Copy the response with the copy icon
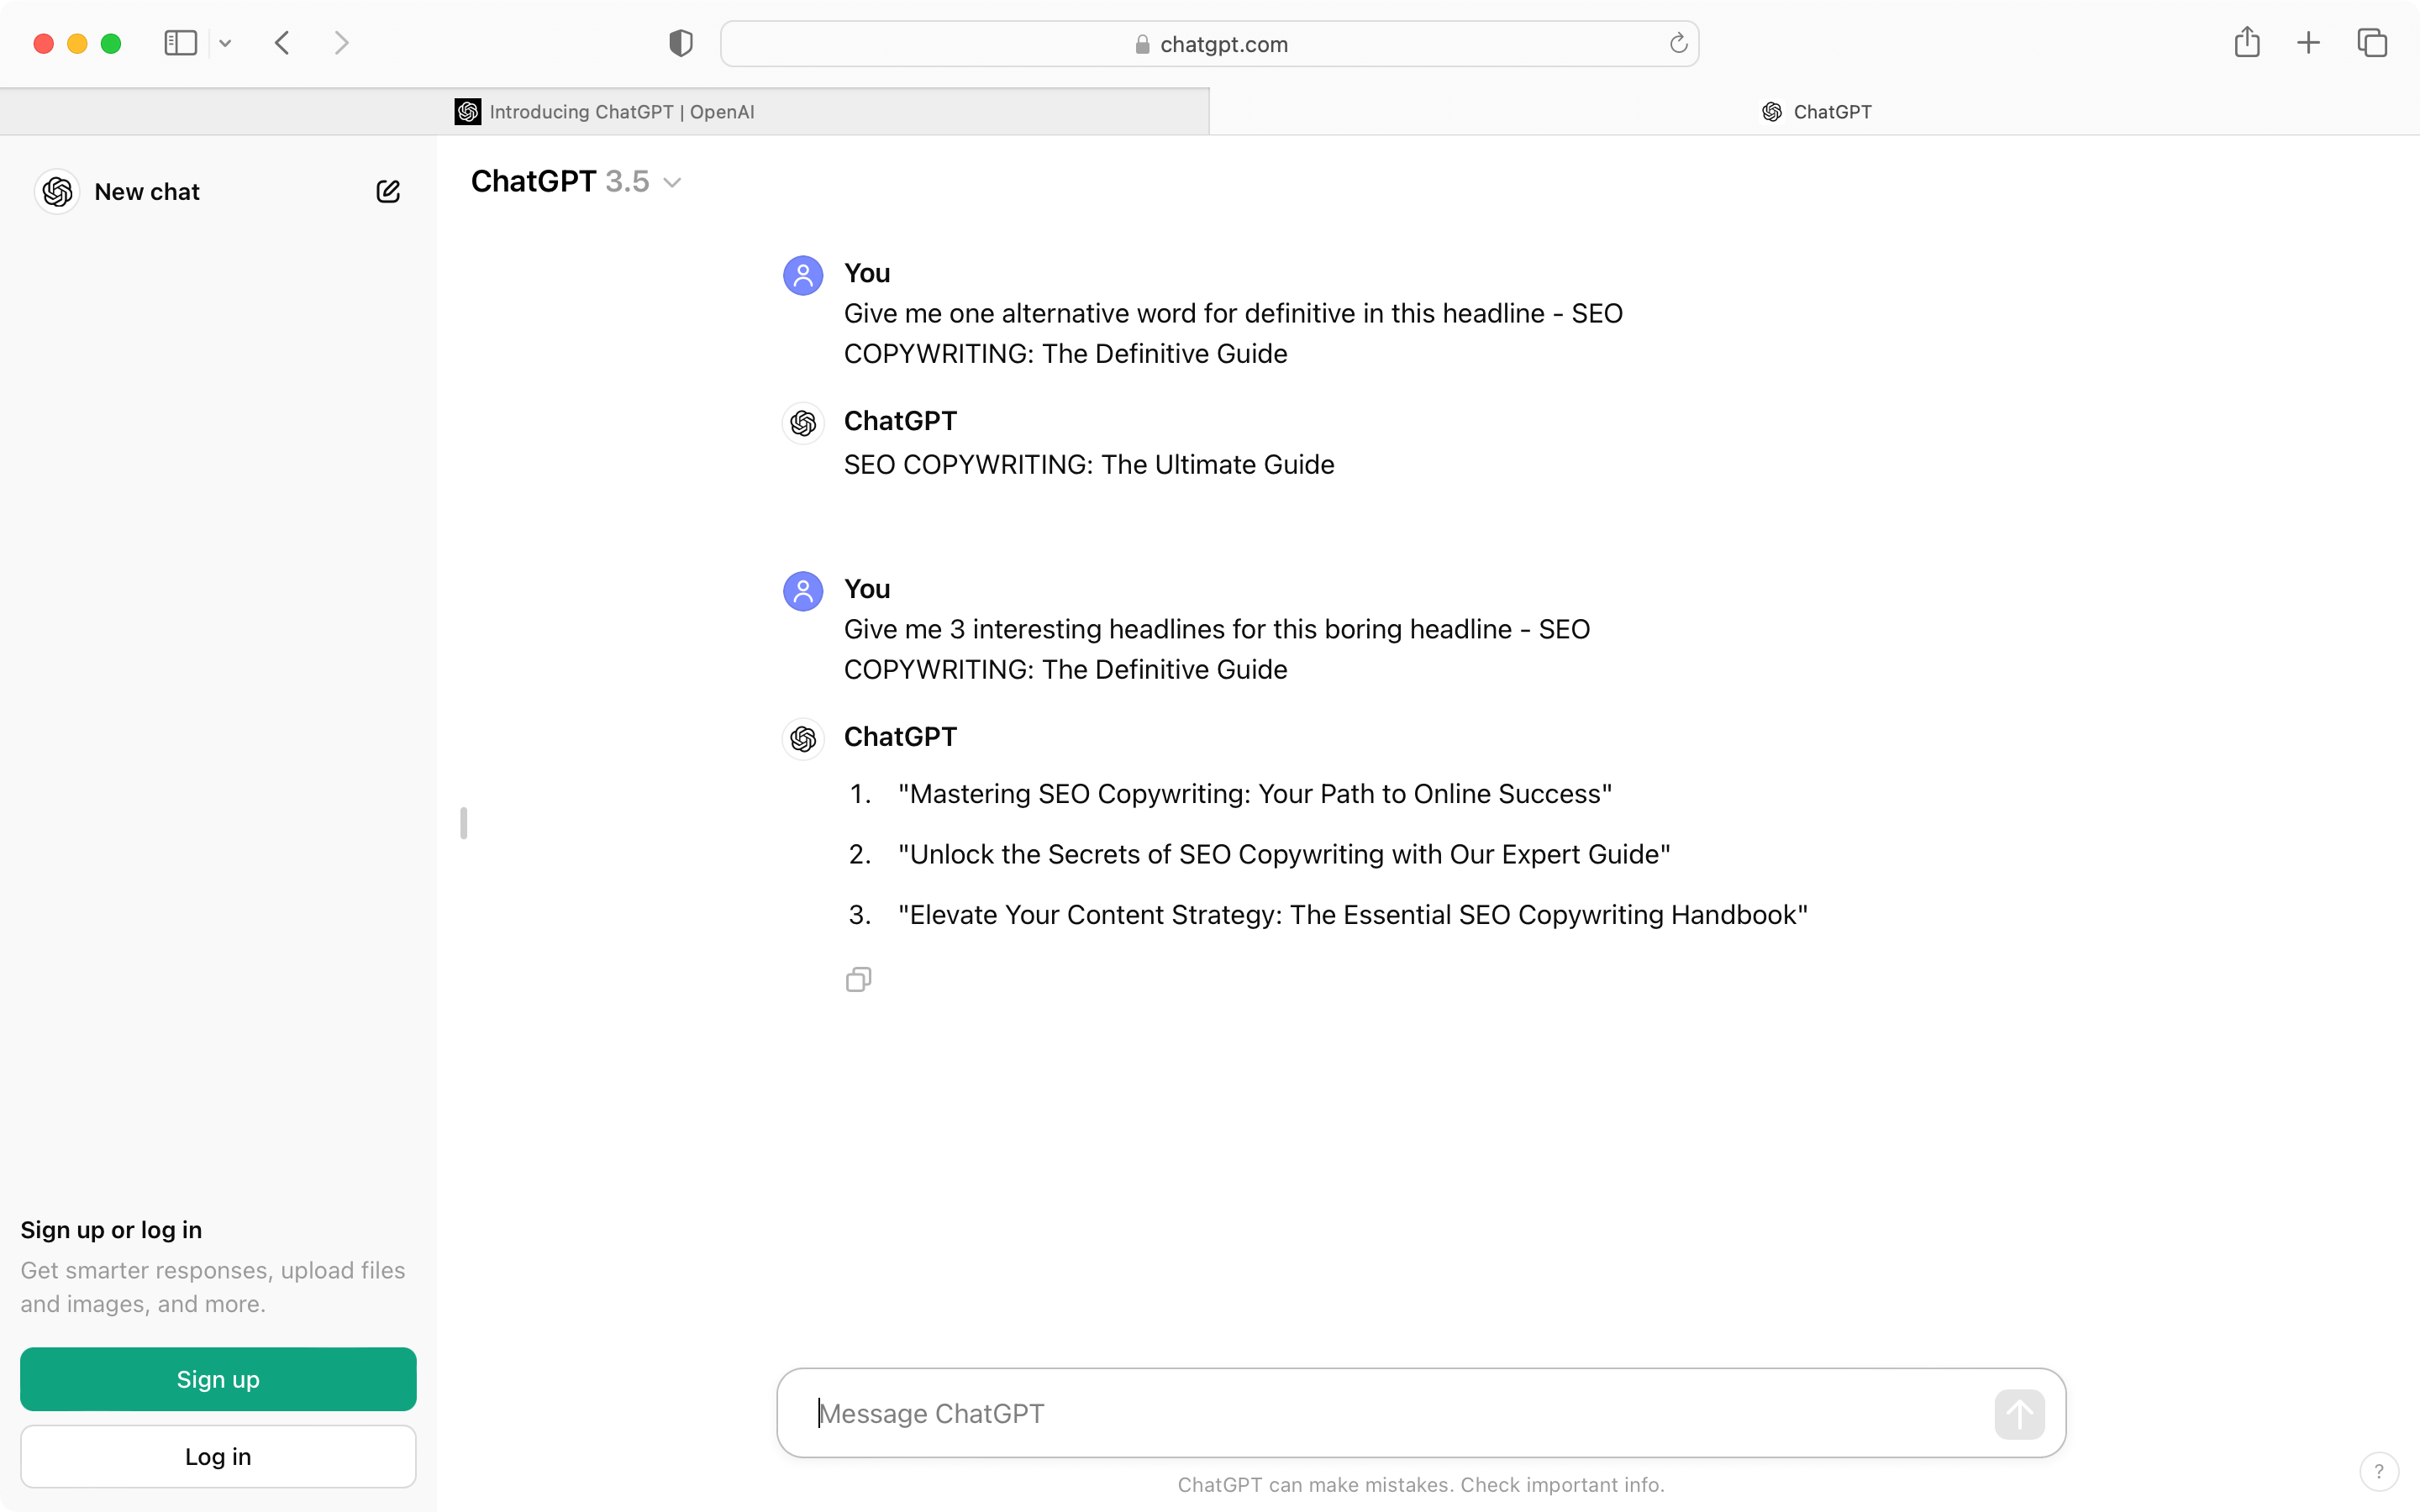 click(858, 979)
